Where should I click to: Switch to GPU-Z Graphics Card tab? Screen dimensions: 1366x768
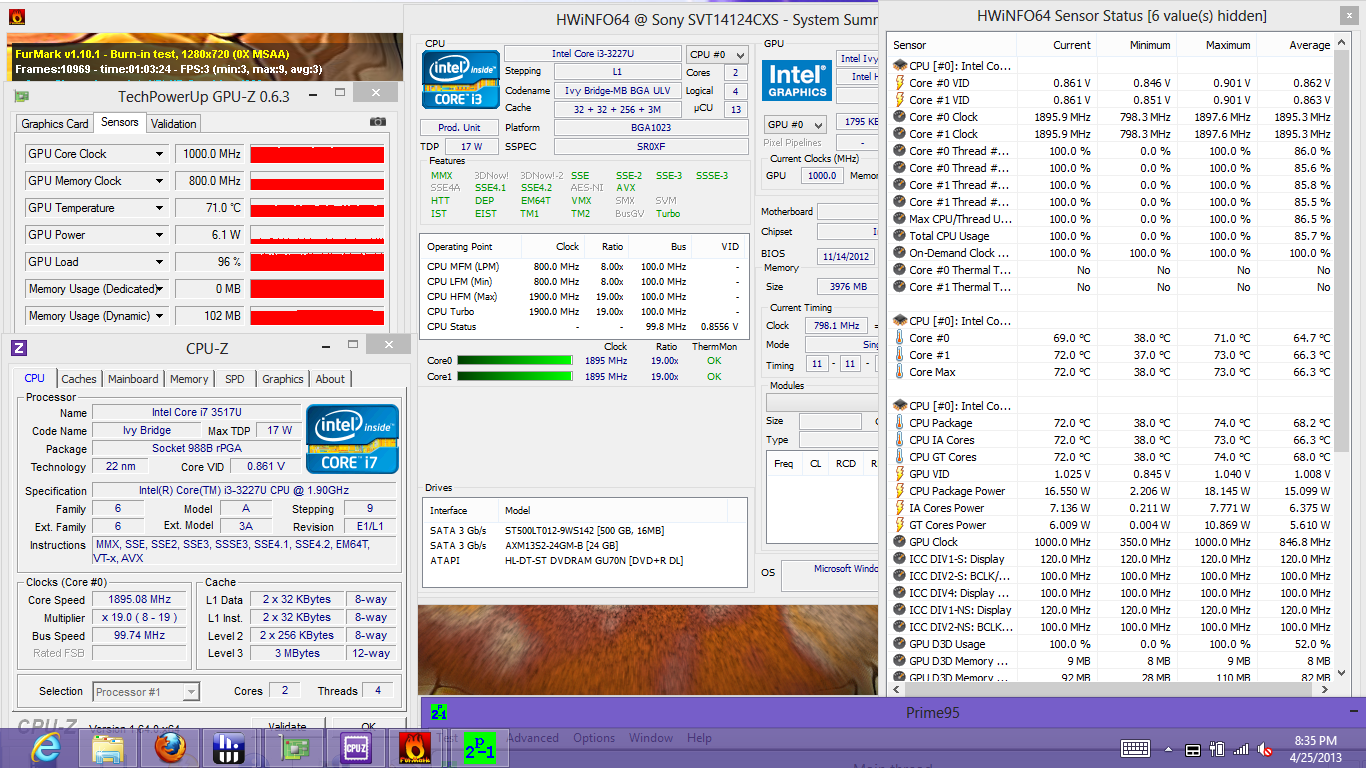pos(55,124)
